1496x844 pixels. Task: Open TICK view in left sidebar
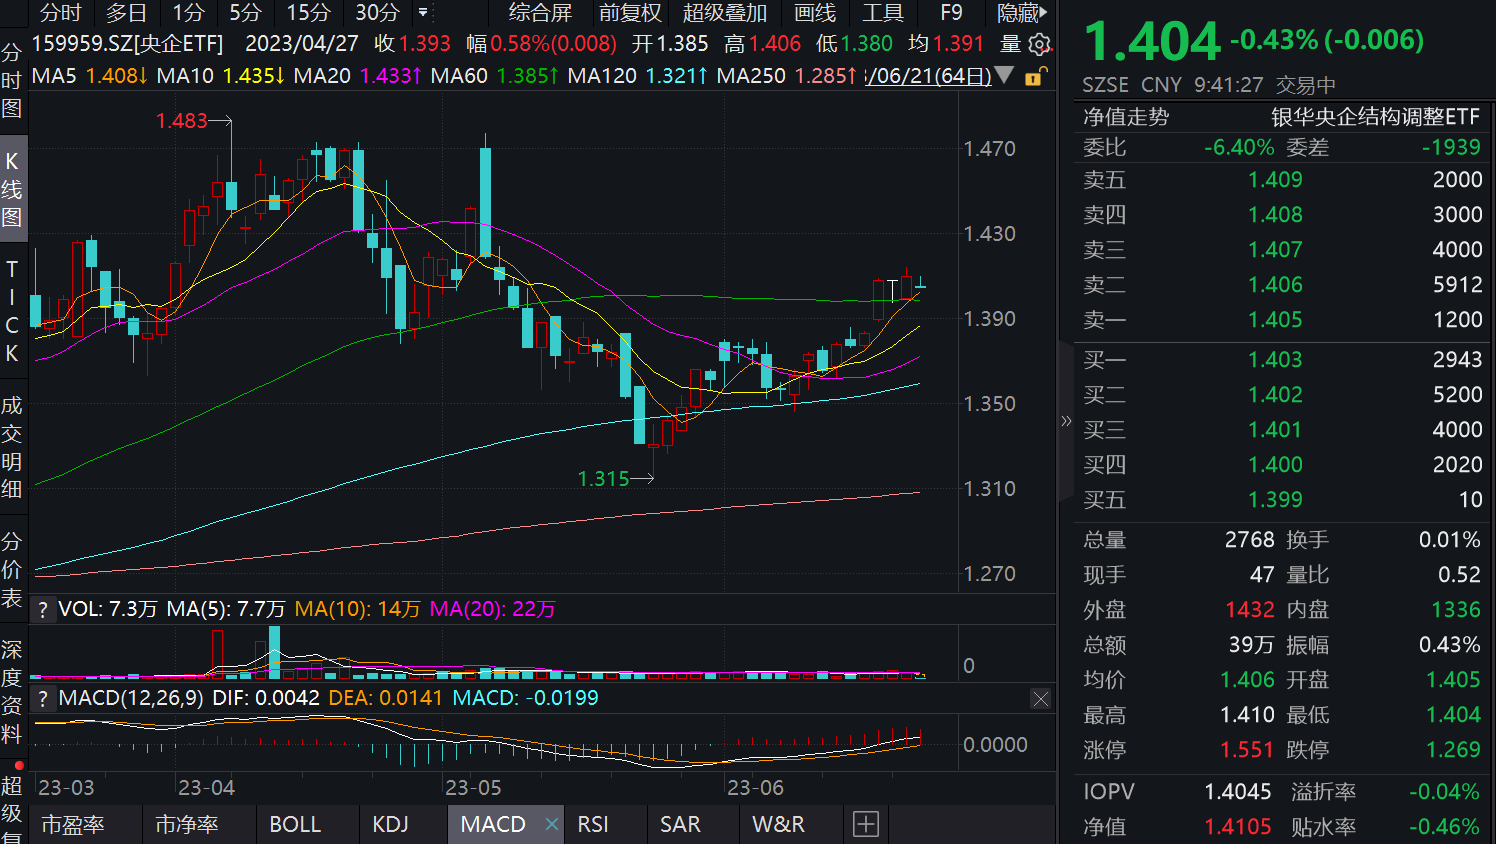[x=12, y=311]
